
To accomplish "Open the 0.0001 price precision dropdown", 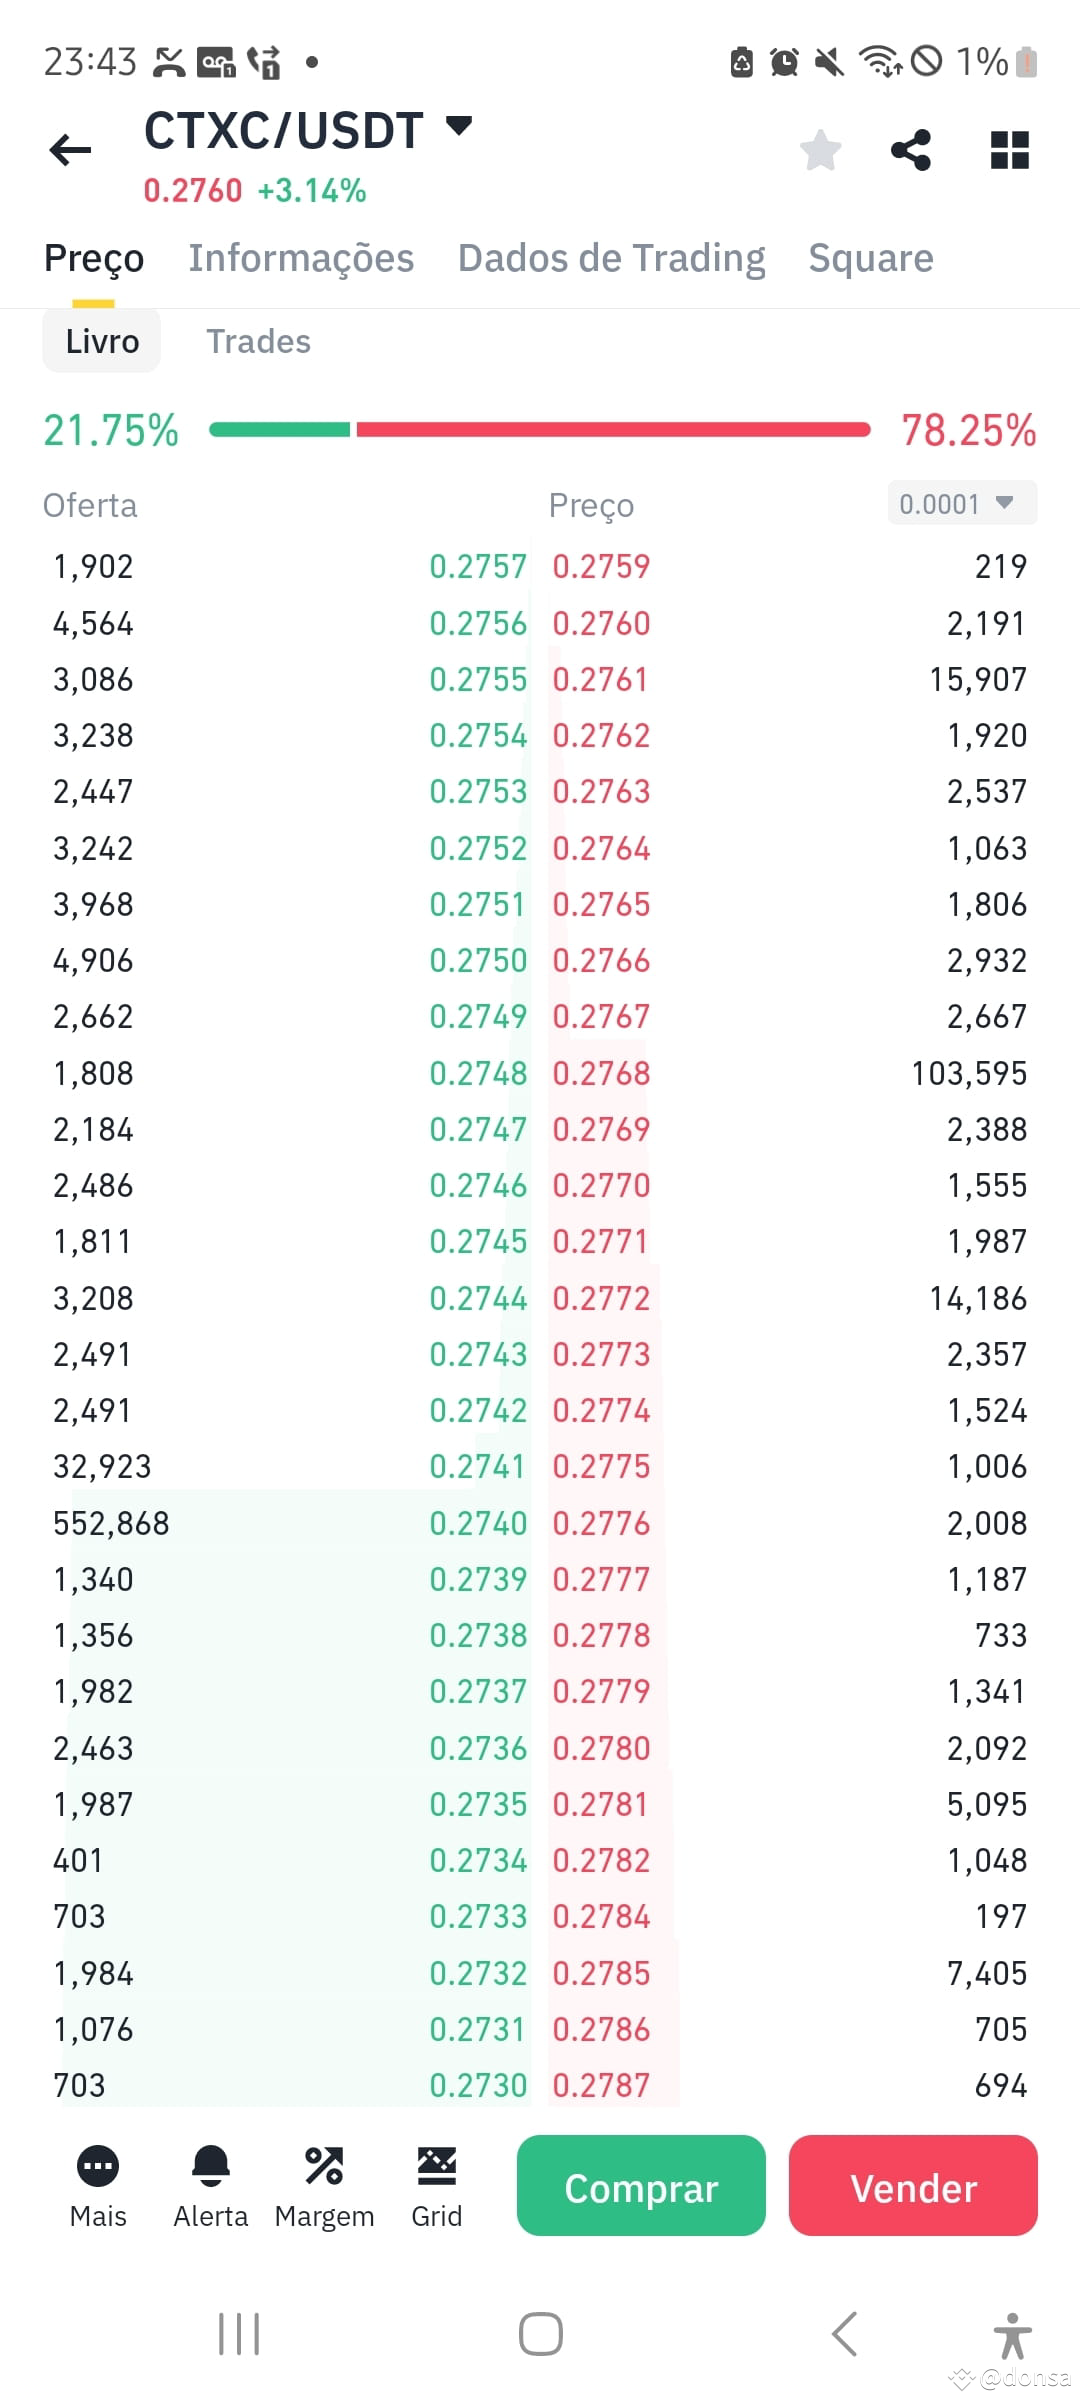I will point(960,503).
